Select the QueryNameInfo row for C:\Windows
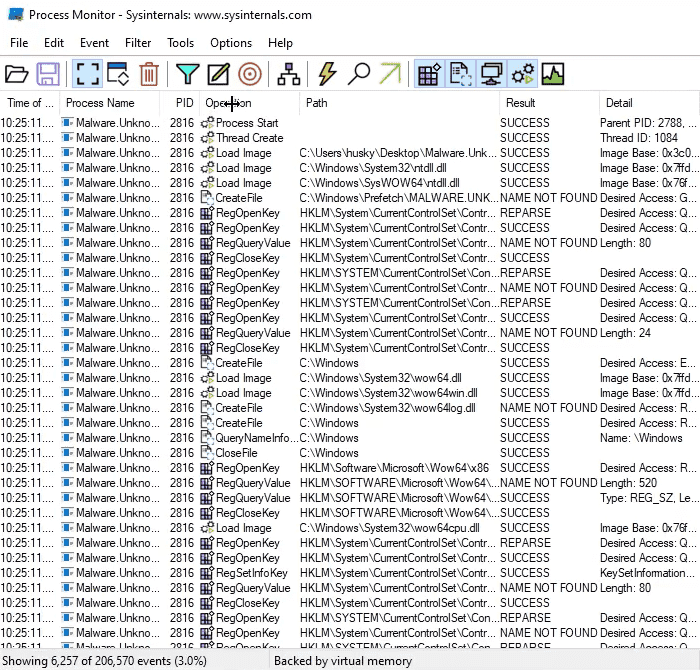This screenshot has height=670, width=700. click(350, 438)
